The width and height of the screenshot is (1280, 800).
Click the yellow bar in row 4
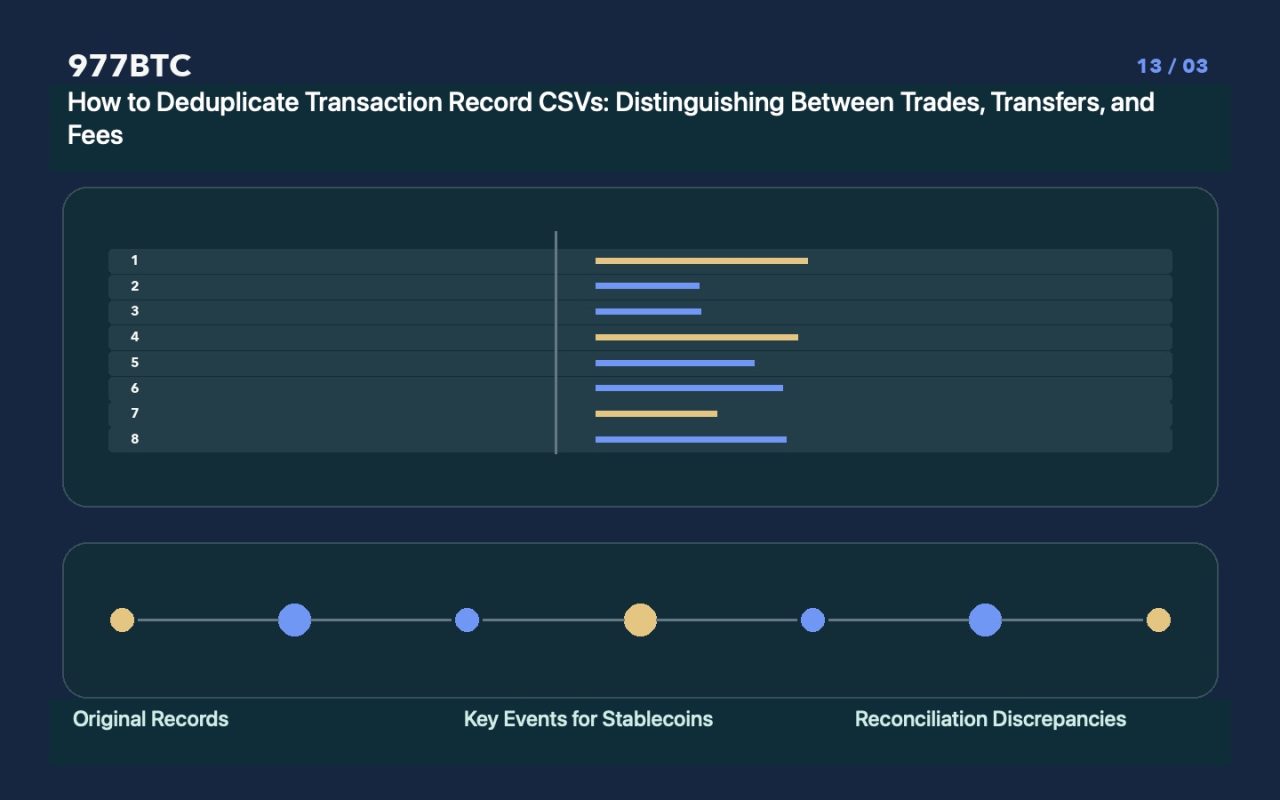click(696, 337)
